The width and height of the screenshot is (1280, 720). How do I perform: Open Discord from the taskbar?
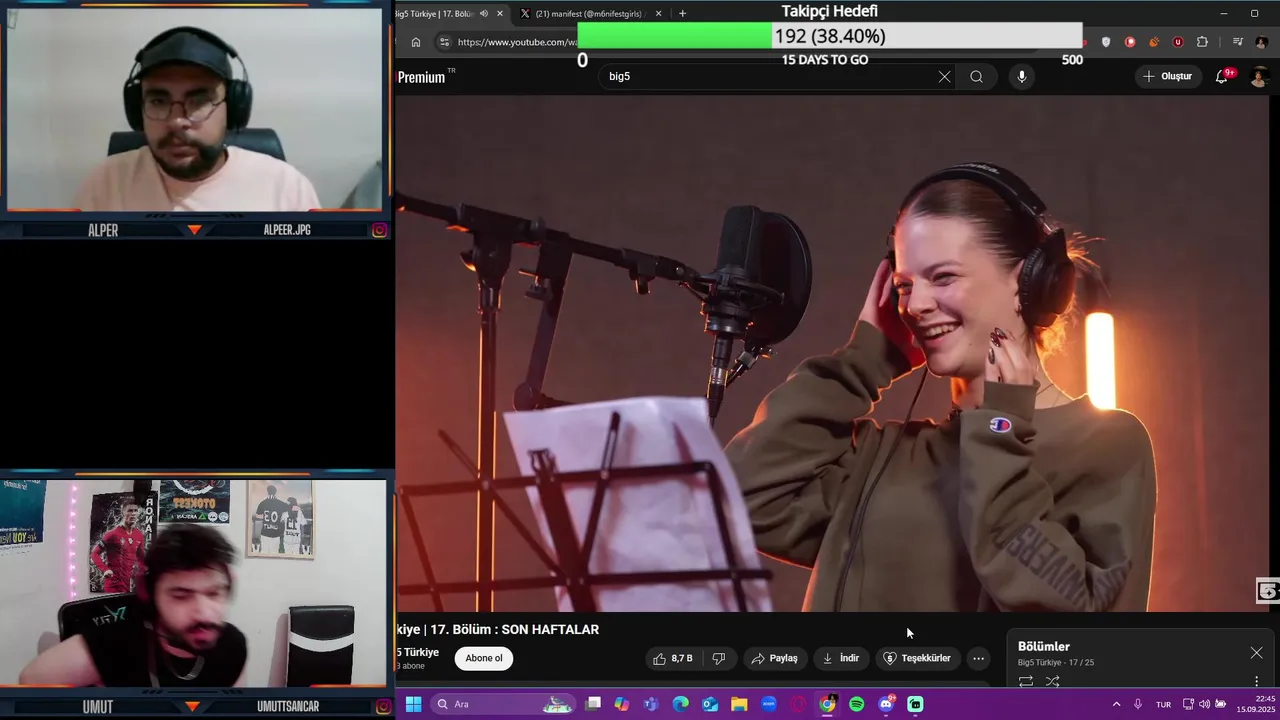click(x=886, y=704)
